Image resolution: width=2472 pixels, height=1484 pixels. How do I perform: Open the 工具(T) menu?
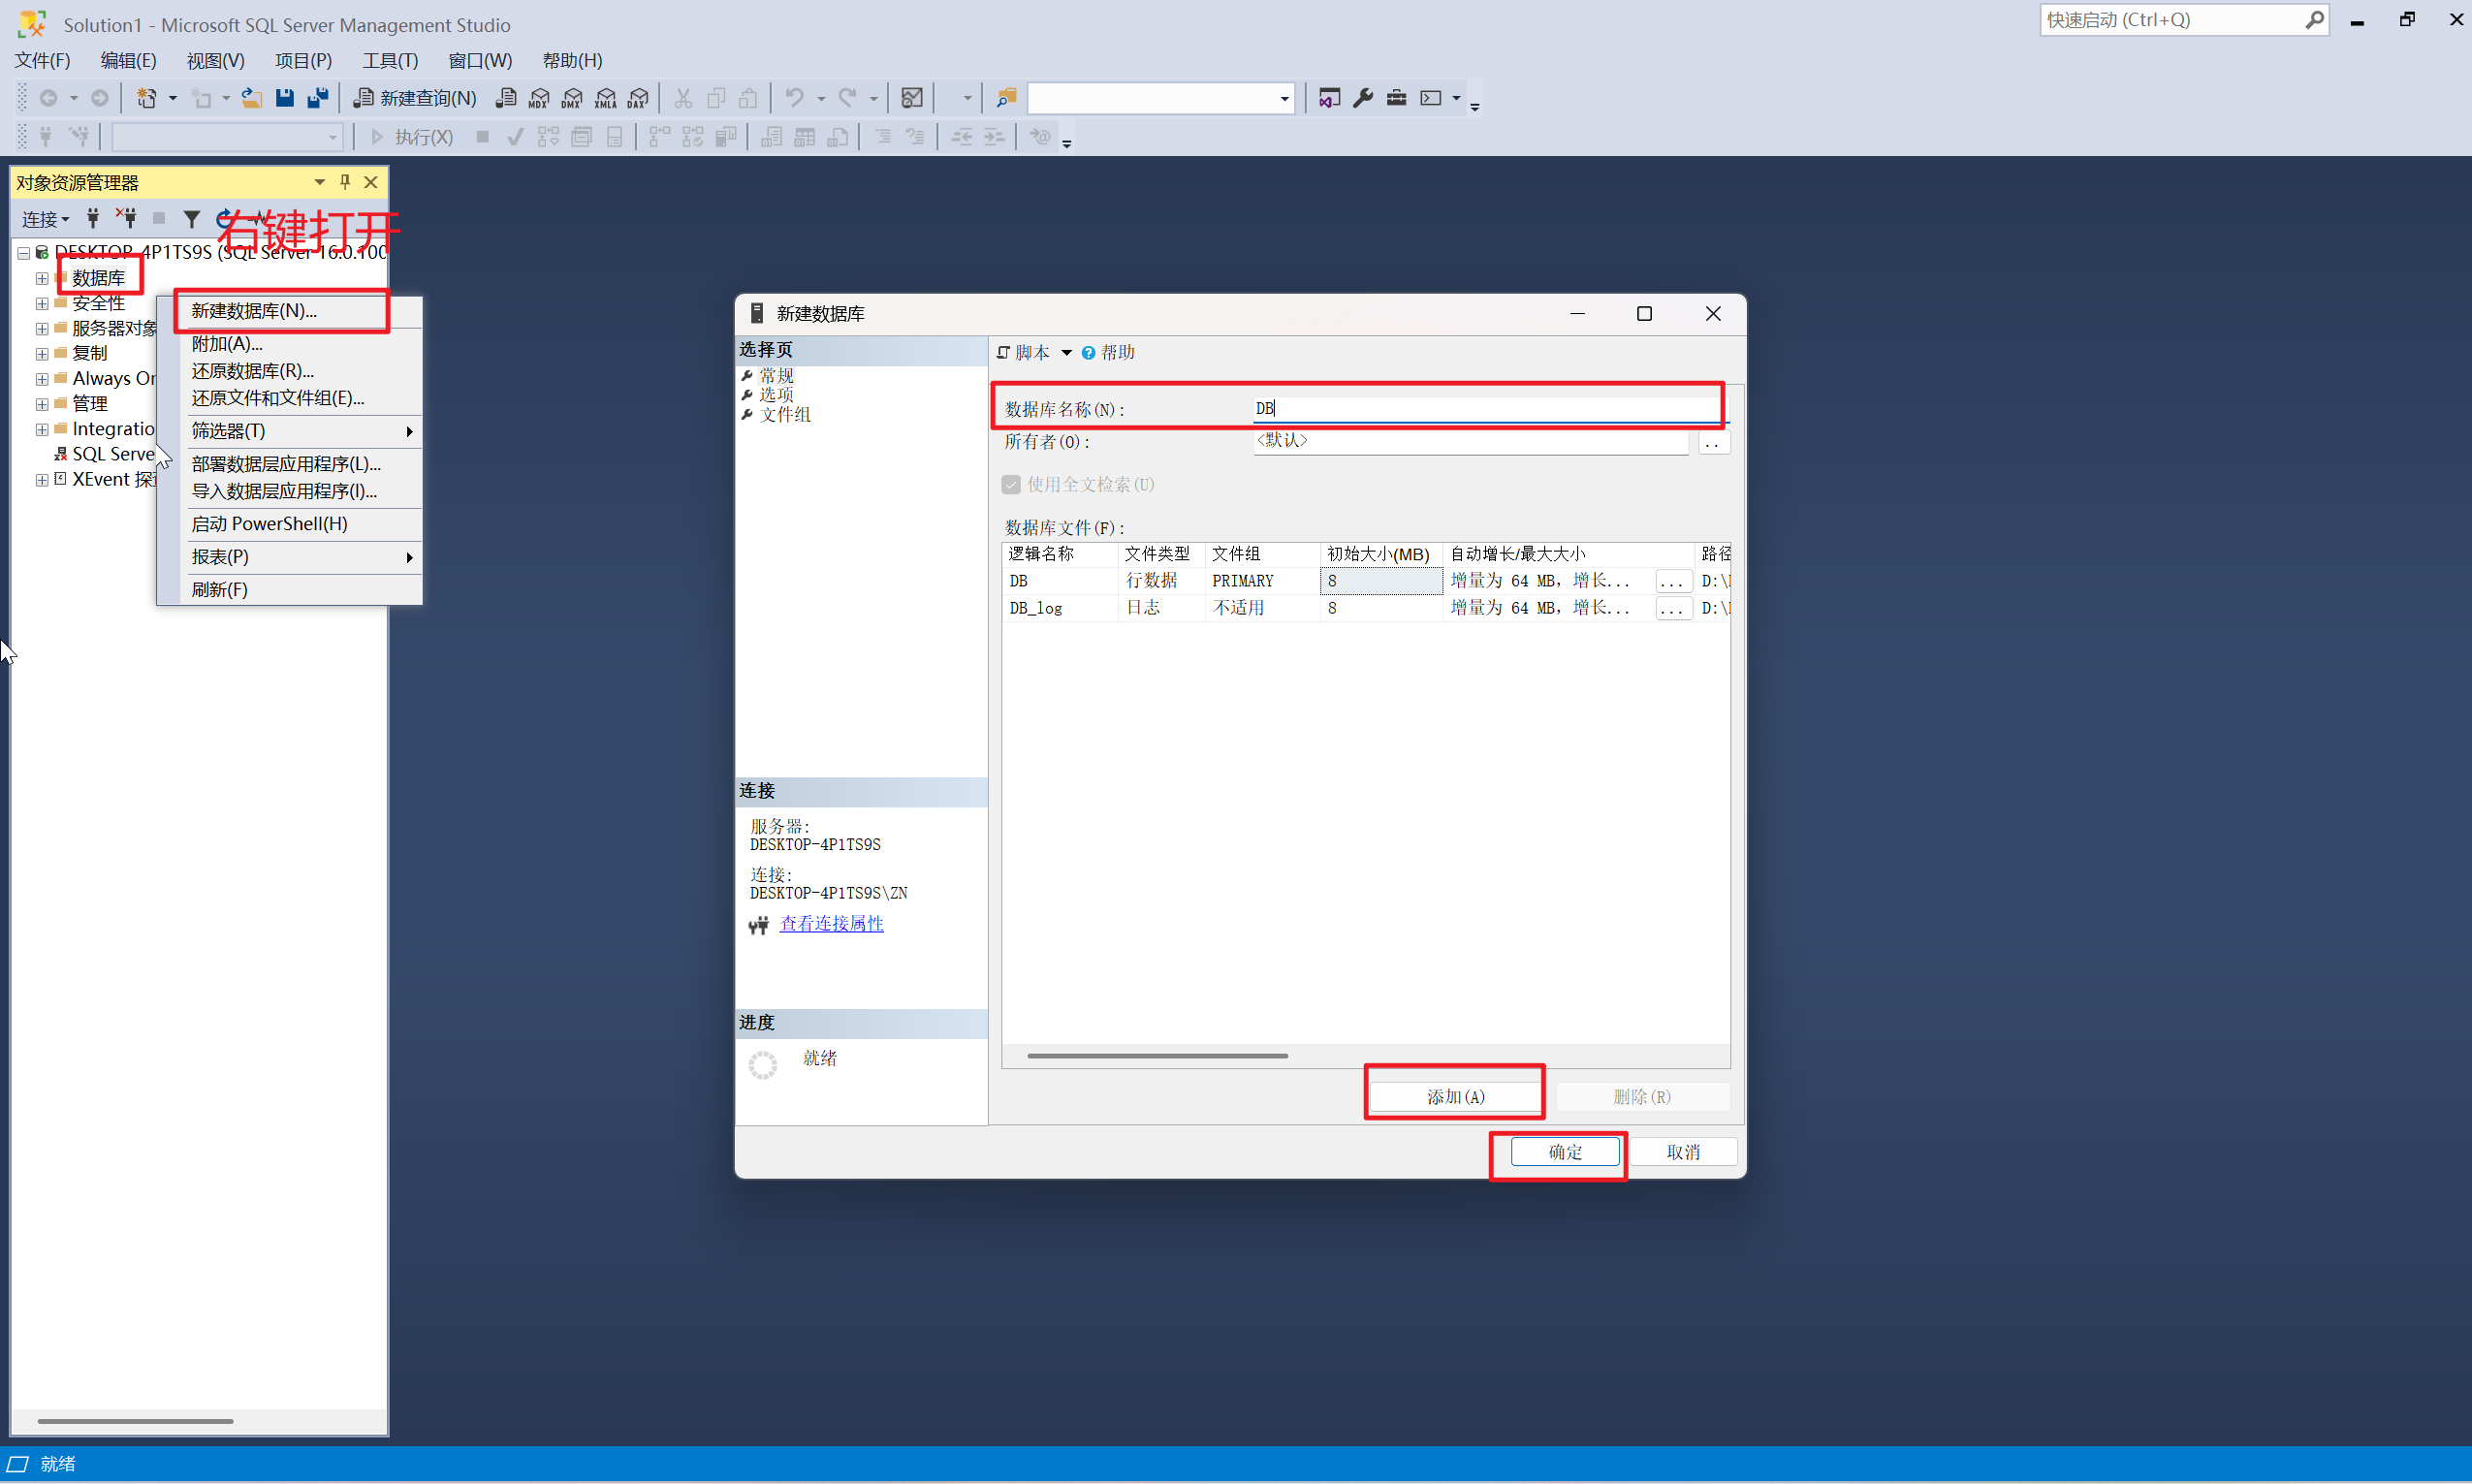point(389,60)
